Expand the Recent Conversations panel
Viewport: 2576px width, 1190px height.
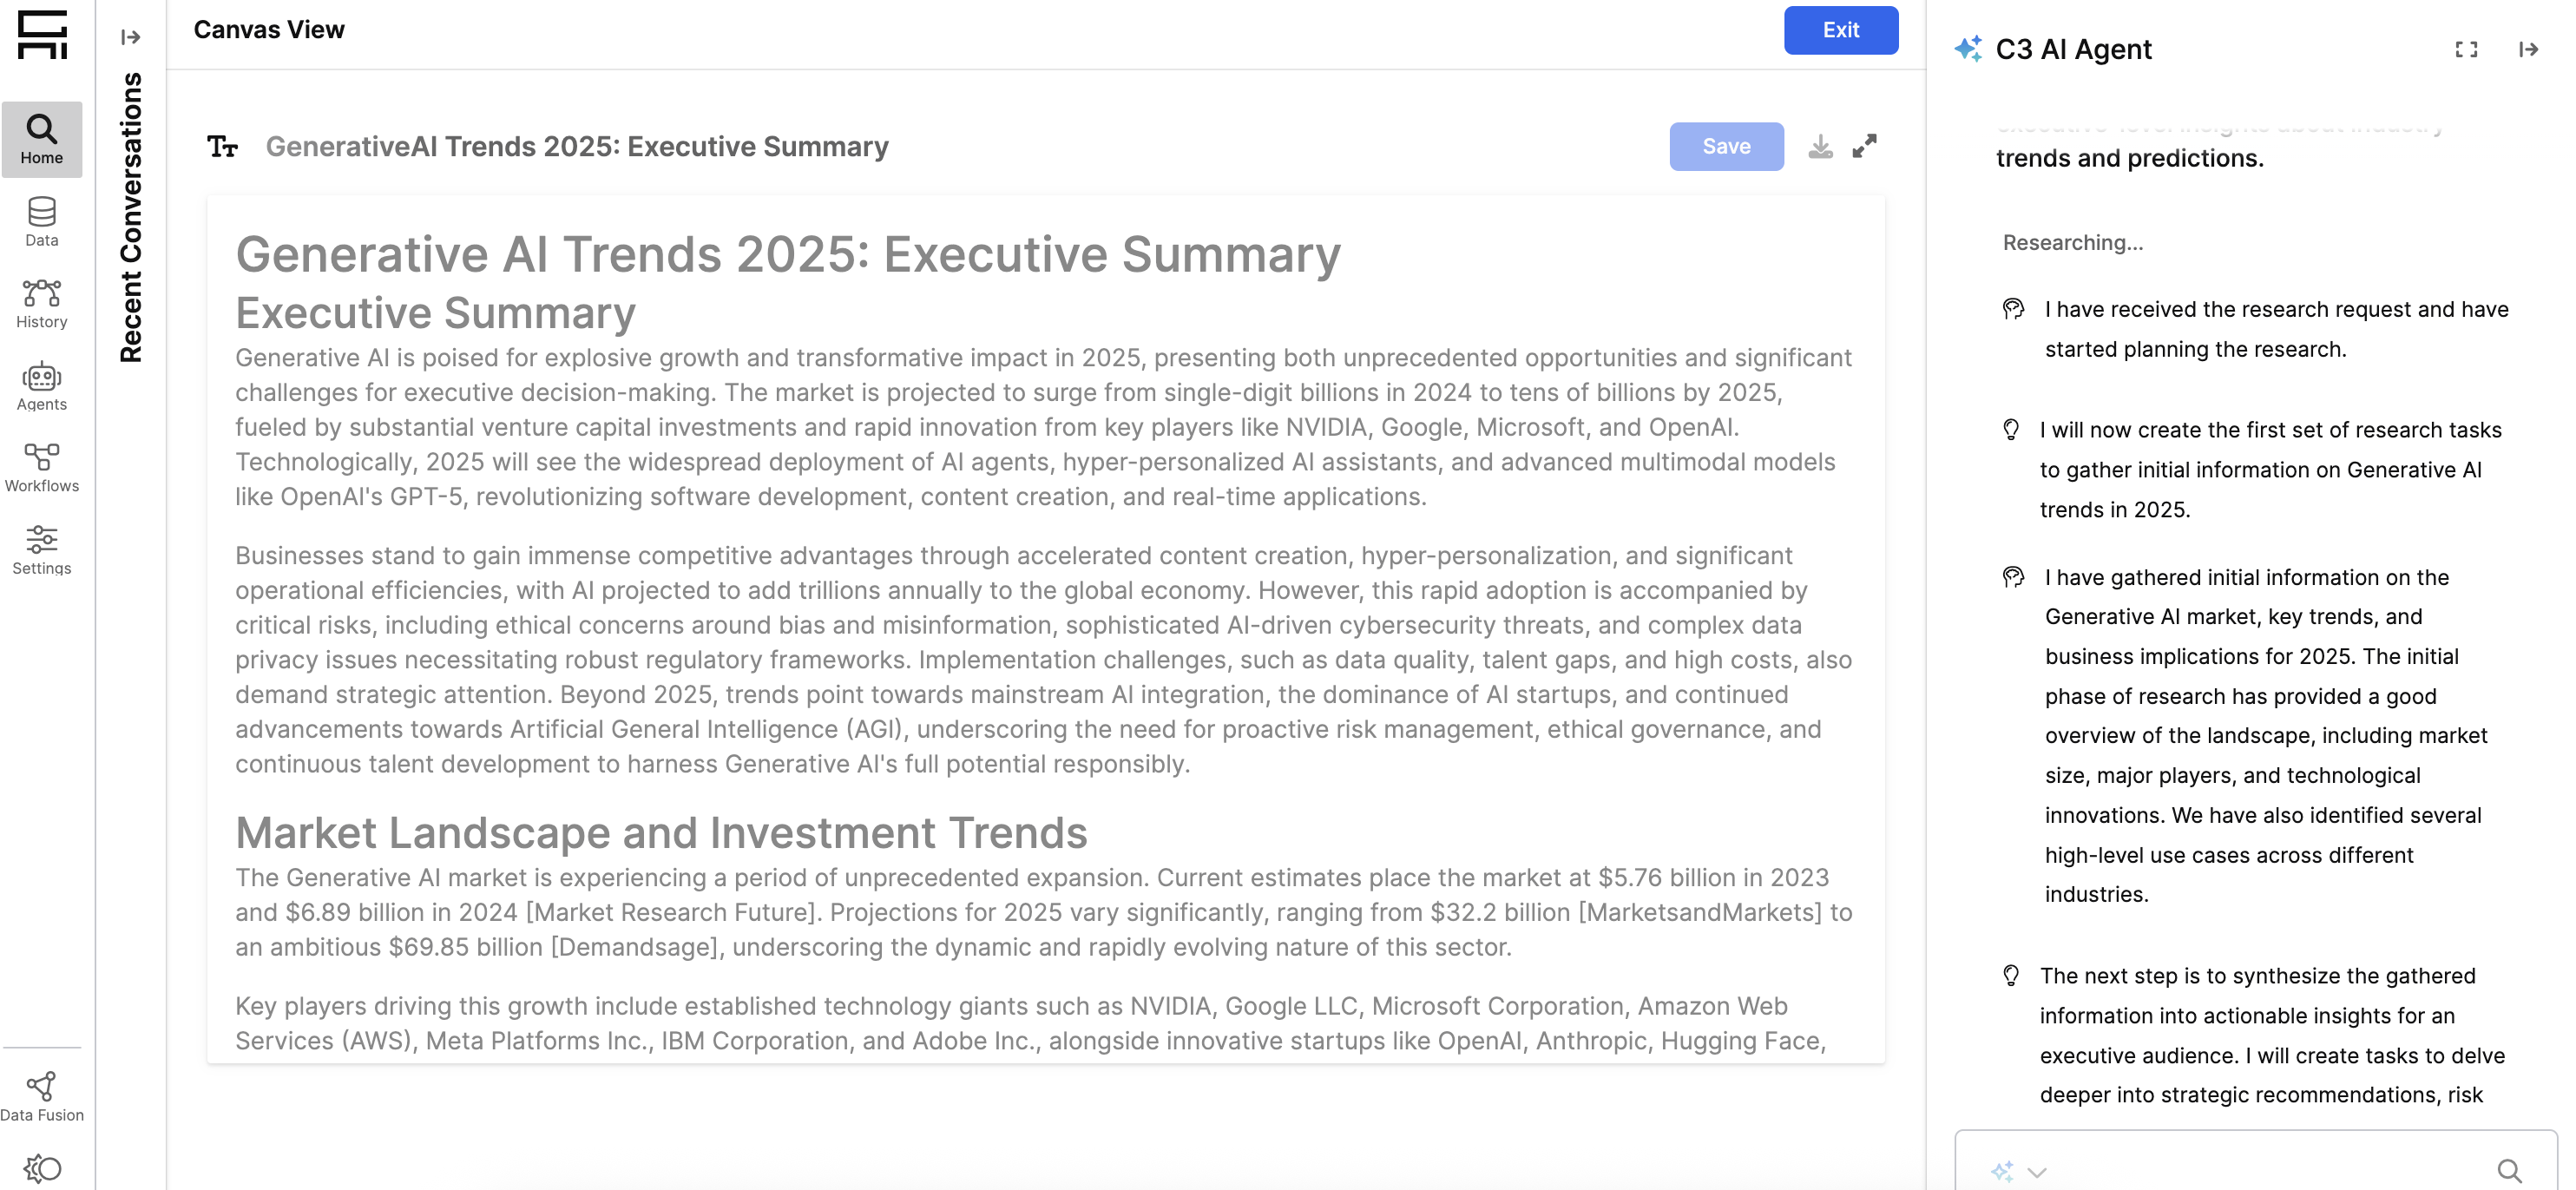130,37
